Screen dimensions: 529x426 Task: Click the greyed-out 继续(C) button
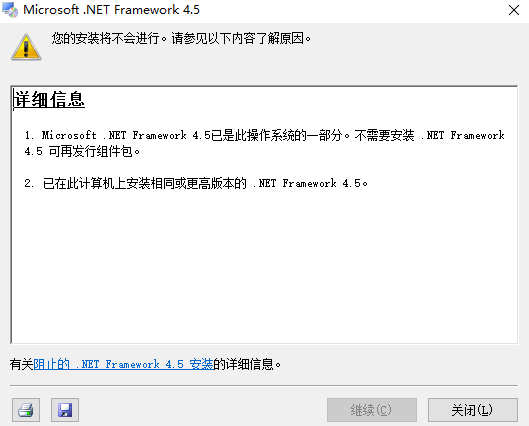click(x=372, y=410)
